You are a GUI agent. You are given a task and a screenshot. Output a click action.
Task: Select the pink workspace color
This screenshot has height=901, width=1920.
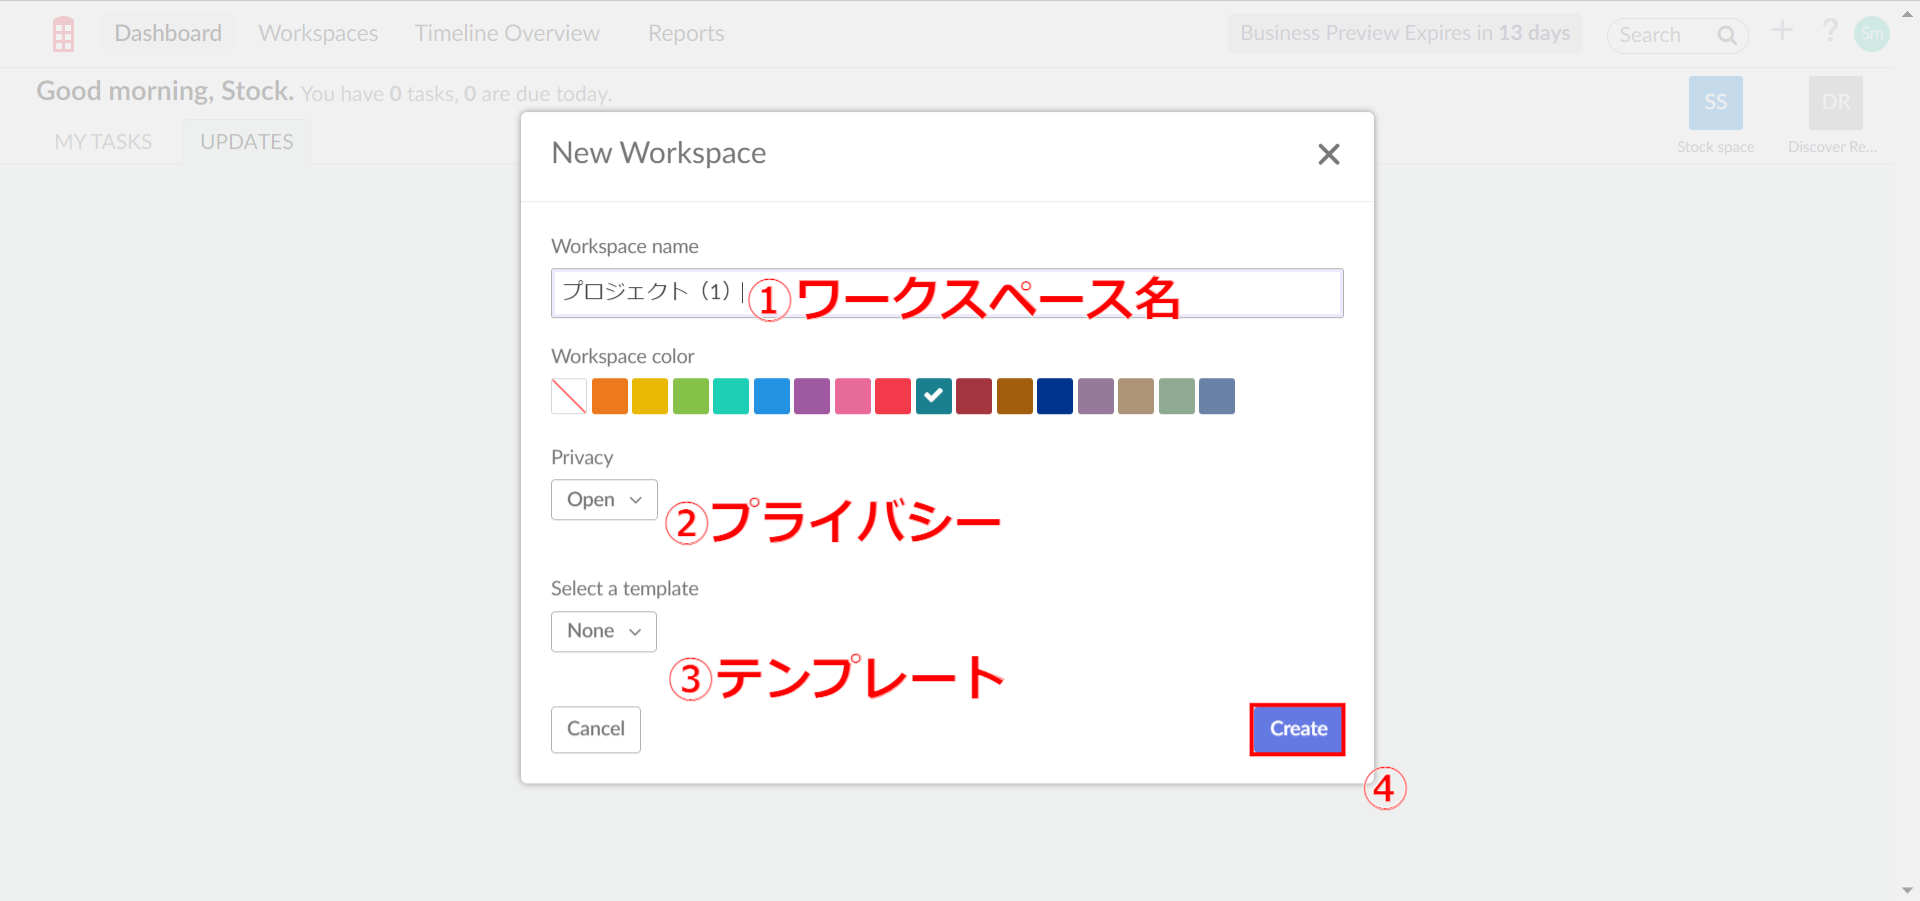853,396
